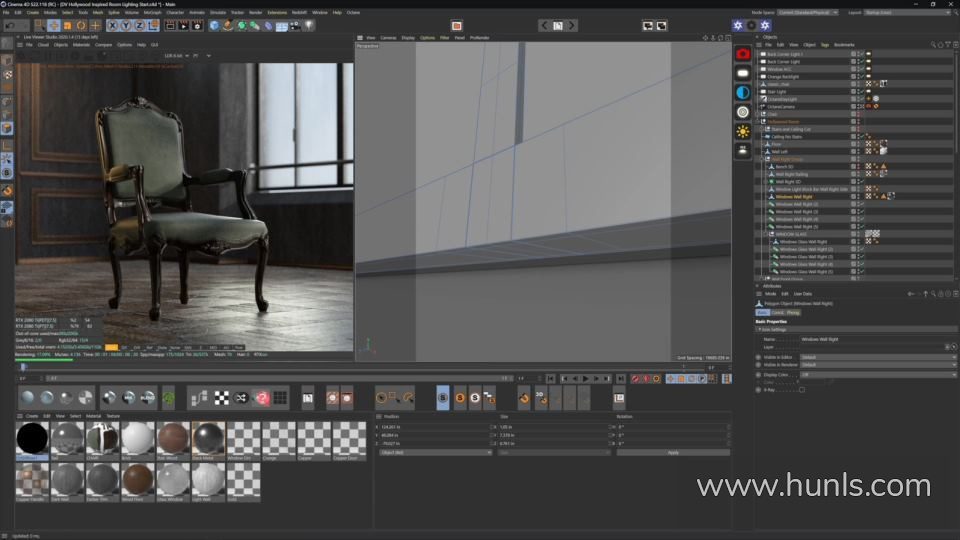960x540 pixels.
Task: Select the Rotate tool in top toolbar
Action: [x=82, y=25]
